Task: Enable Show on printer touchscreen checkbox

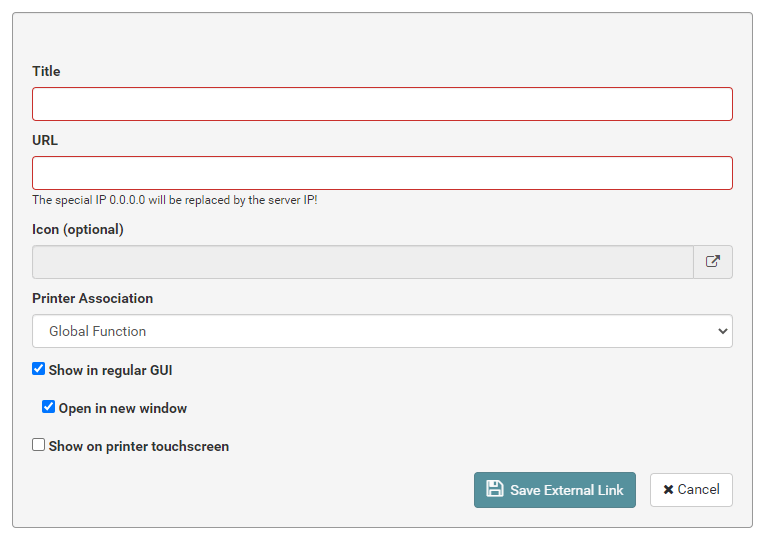Action: pyautogui.click(x=39, y=445)
